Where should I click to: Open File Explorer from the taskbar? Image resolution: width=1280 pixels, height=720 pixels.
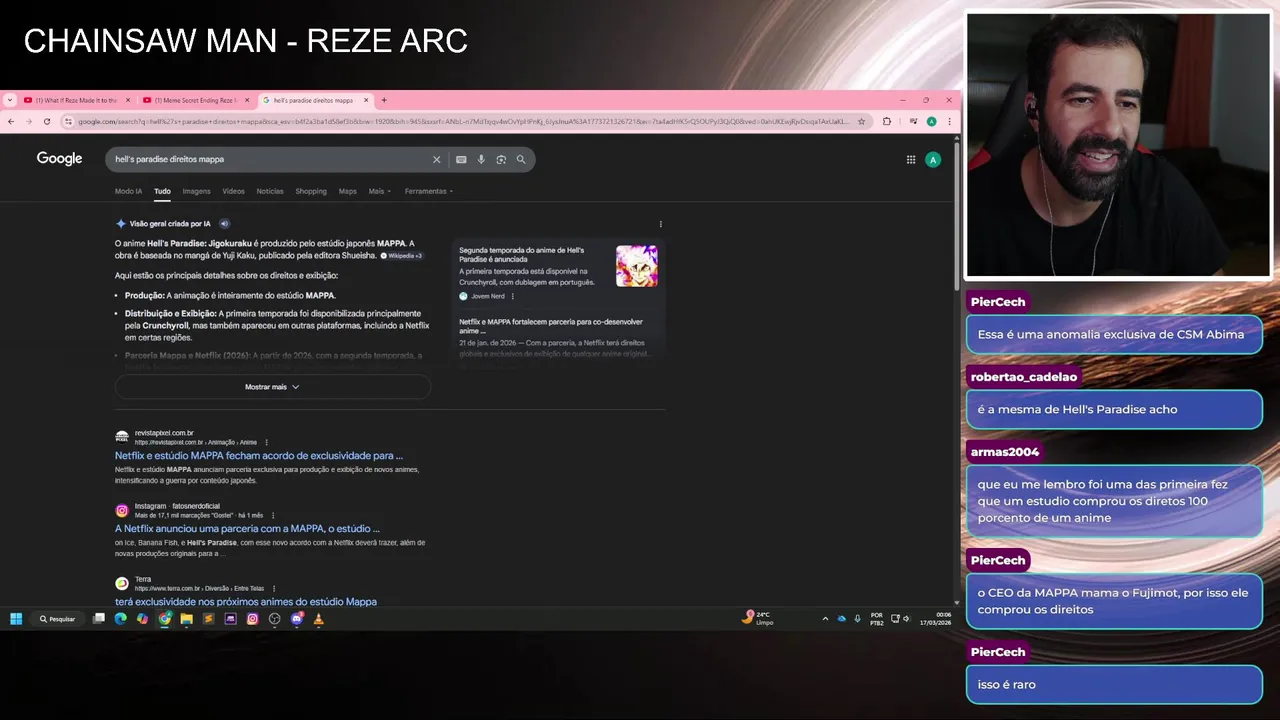(186, 619)
